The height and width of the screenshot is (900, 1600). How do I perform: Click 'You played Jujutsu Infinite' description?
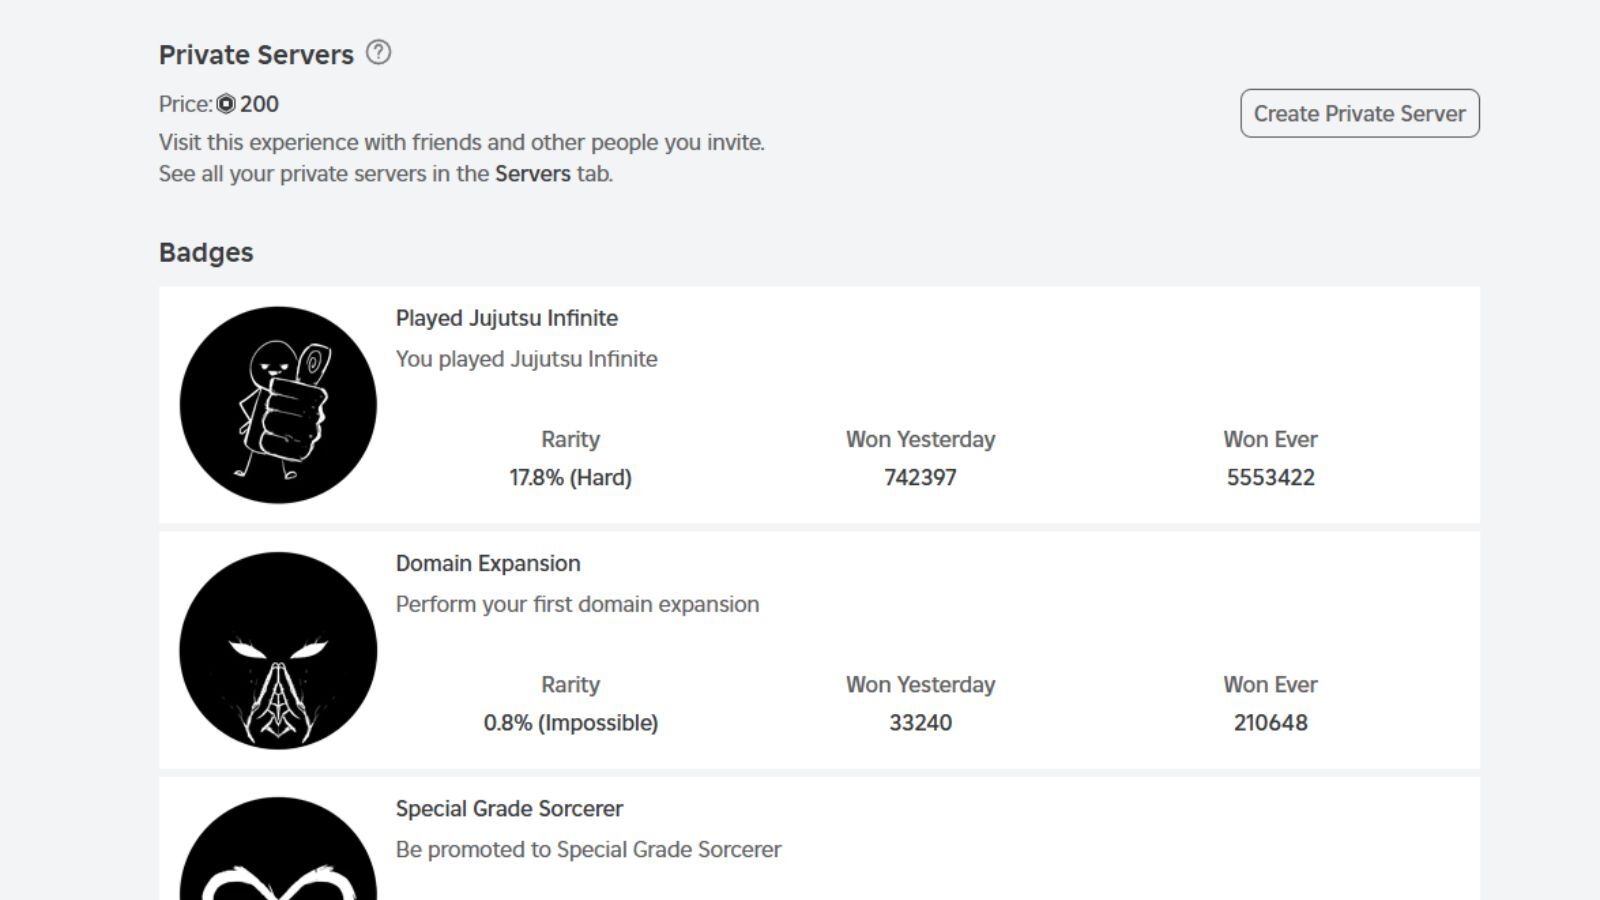pos(527,359)
